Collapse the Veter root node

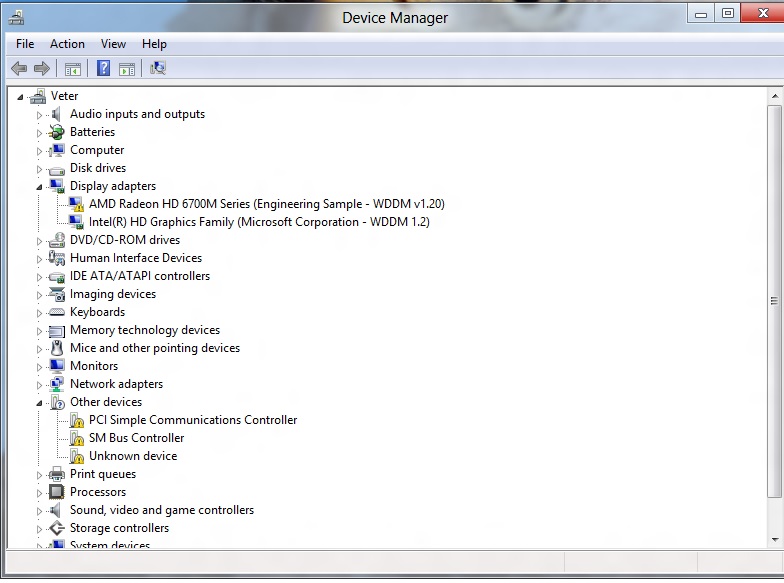(x=20, y=96)
